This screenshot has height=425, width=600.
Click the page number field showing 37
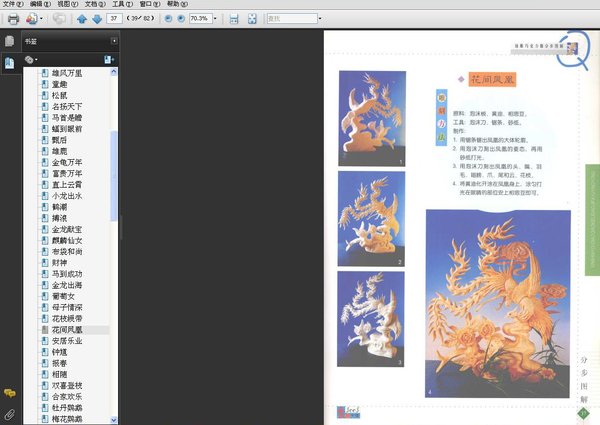click(x=114, y=18)
